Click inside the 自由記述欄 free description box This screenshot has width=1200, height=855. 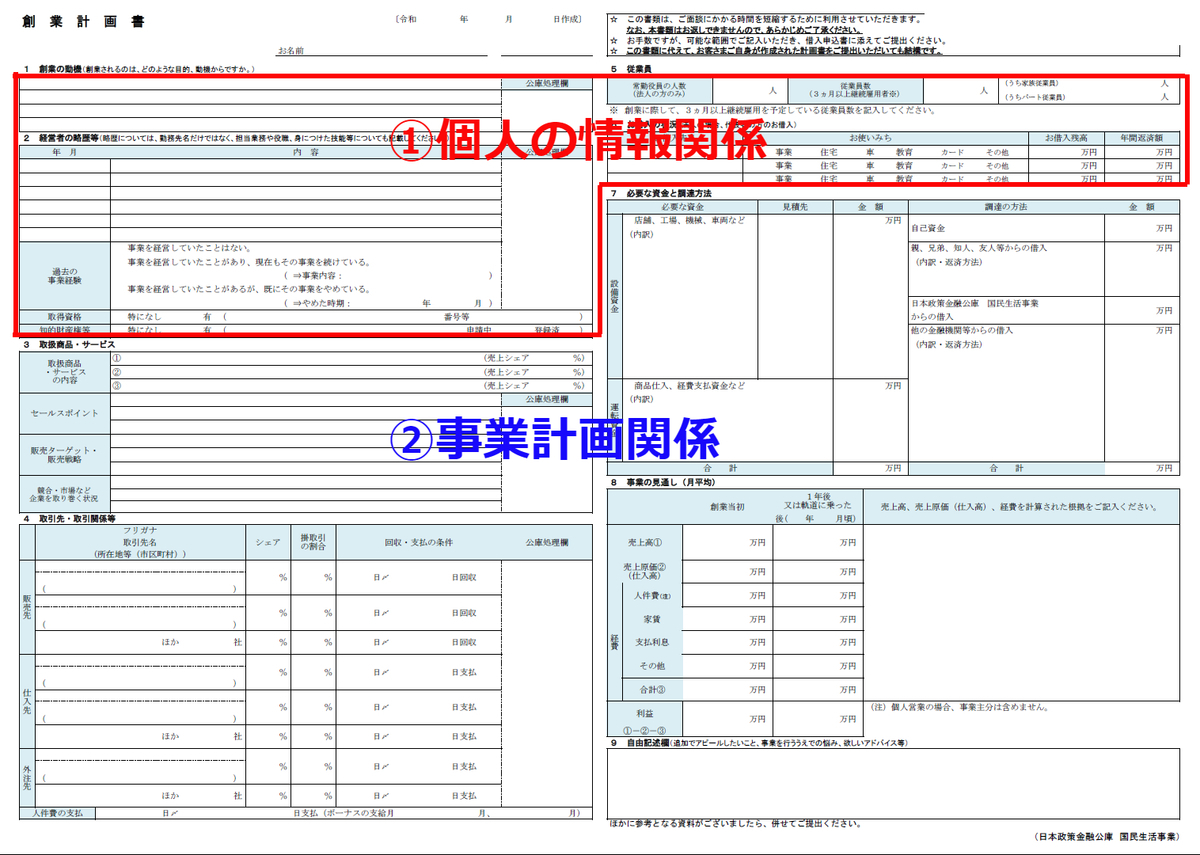tap(893, 782)
